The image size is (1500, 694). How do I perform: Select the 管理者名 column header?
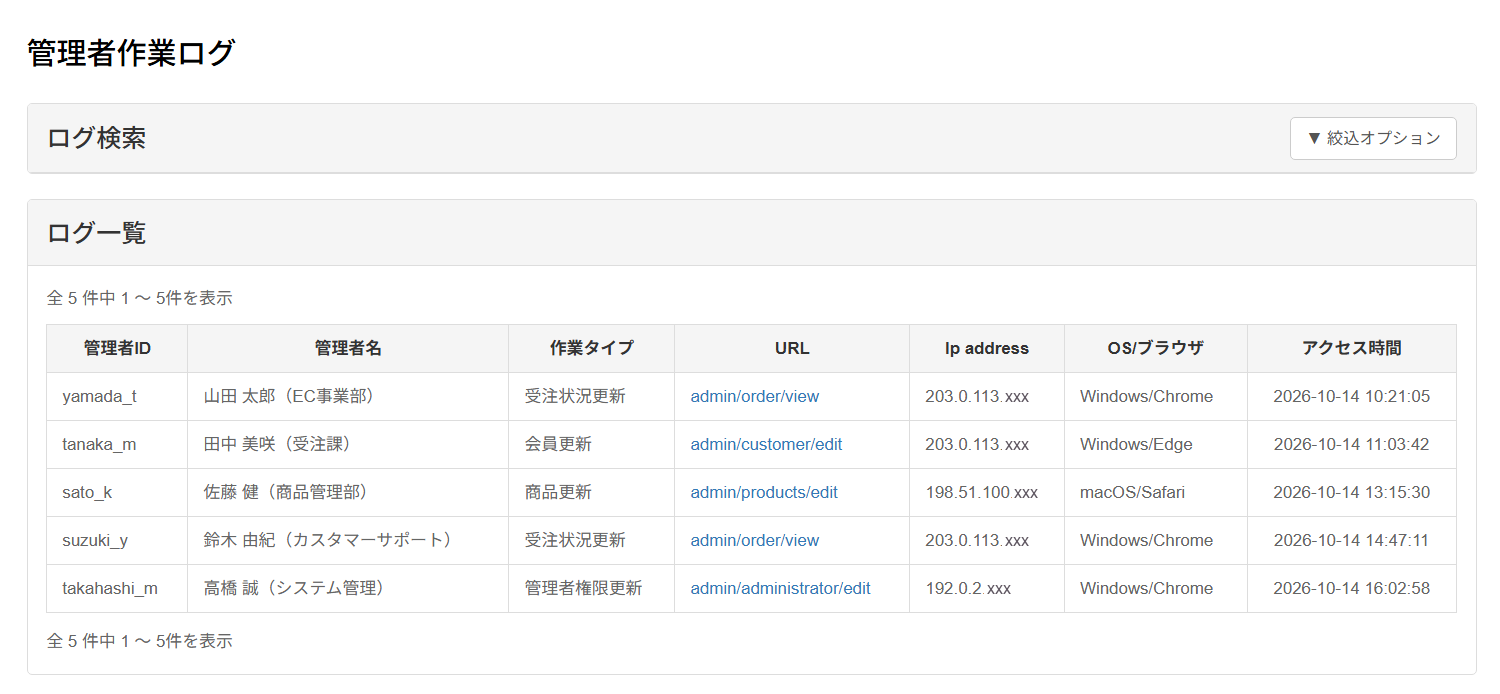(x=348, y=348)
